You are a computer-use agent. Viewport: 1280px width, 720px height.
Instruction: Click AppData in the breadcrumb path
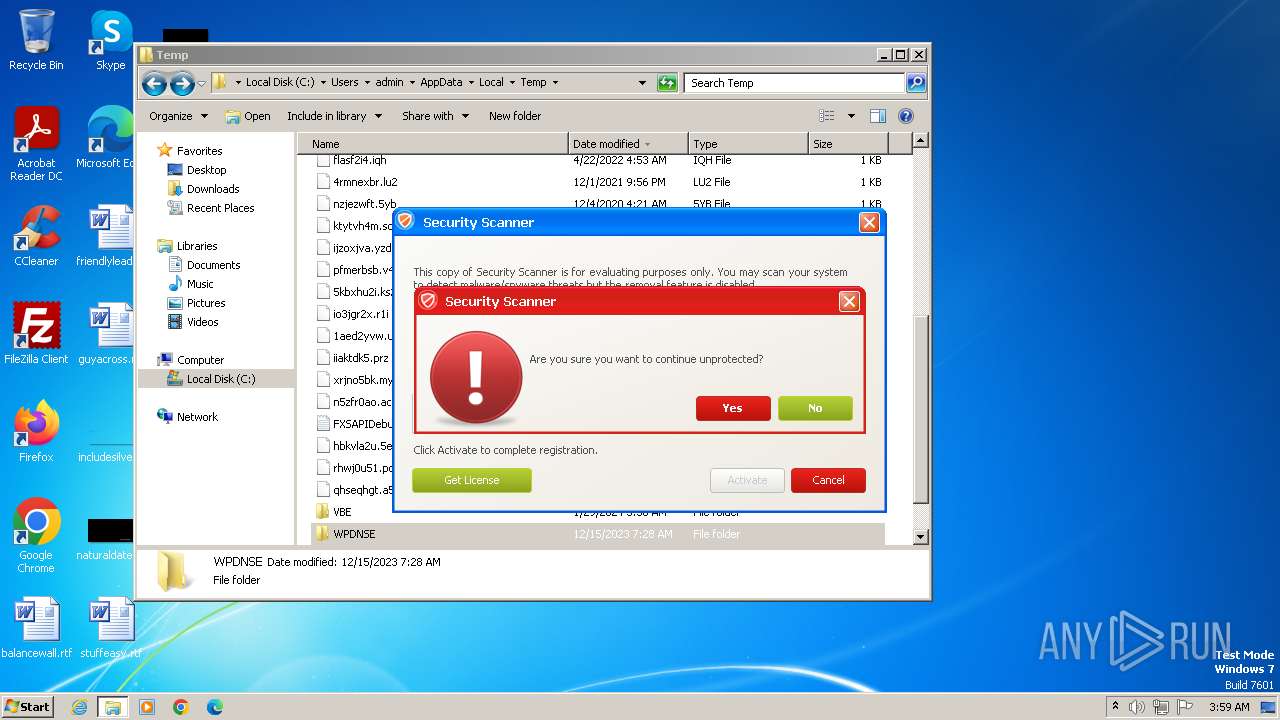441,83
